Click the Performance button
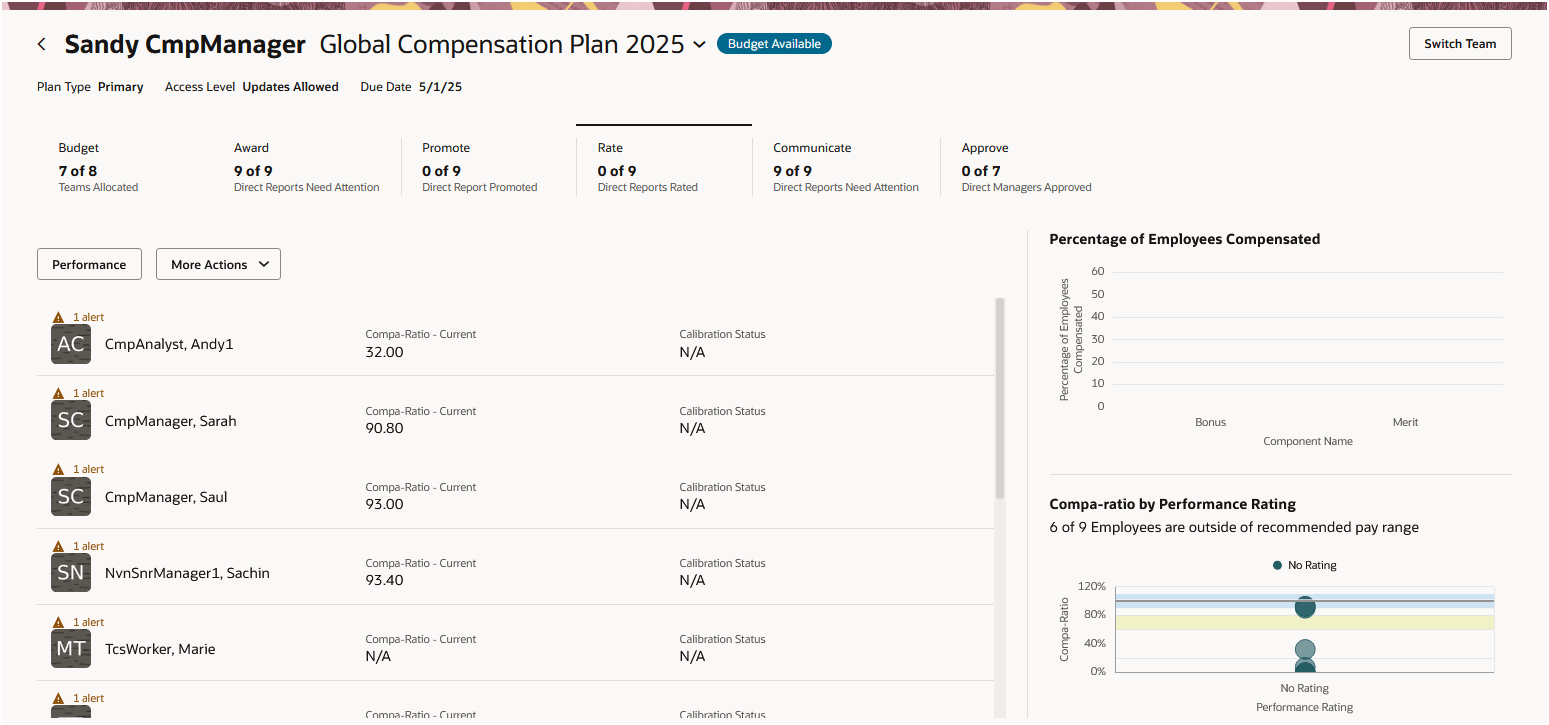This screenshot has width=1549, height=725. 89,264
